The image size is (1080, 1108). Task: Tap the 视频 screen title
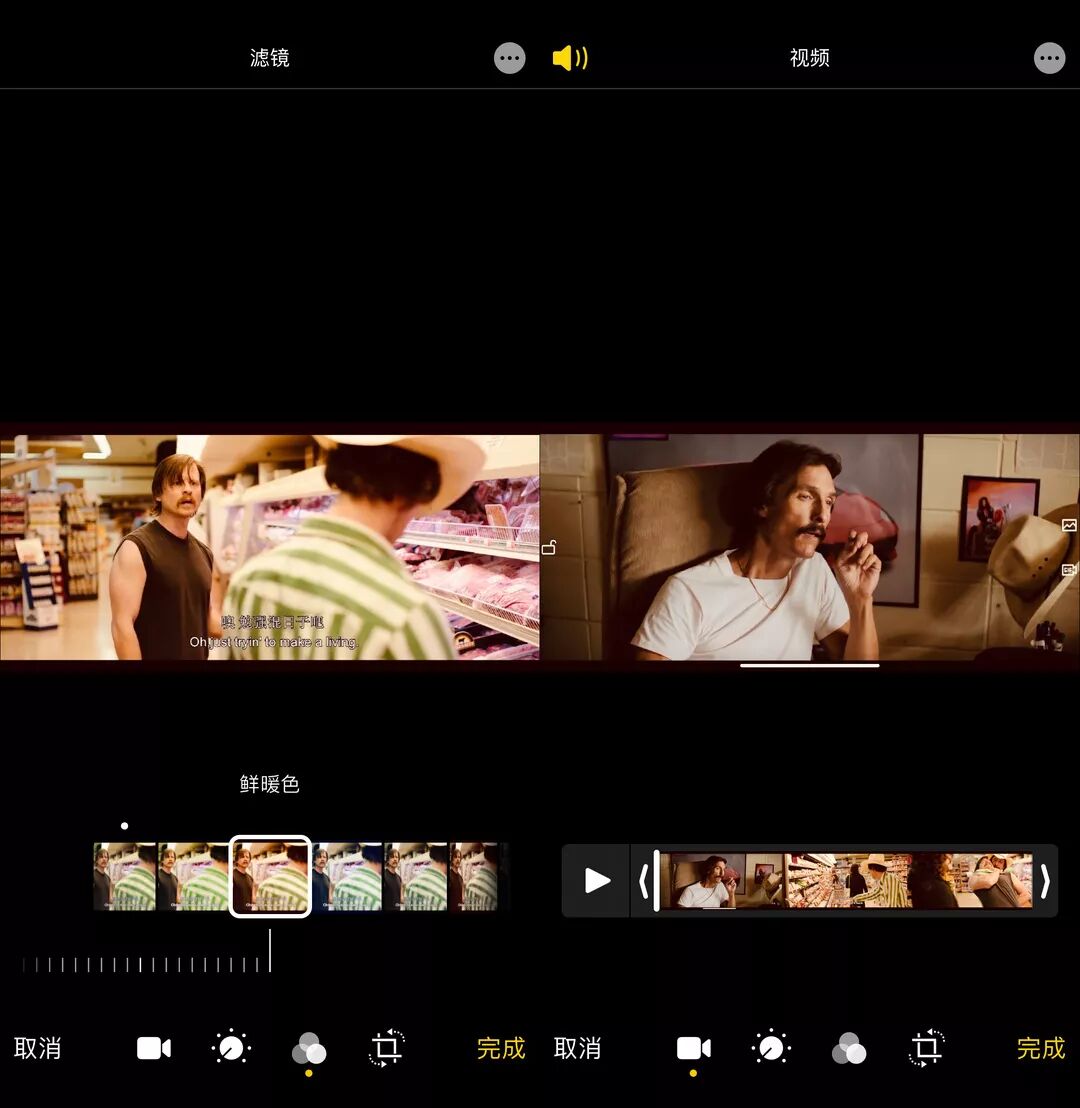809,58
